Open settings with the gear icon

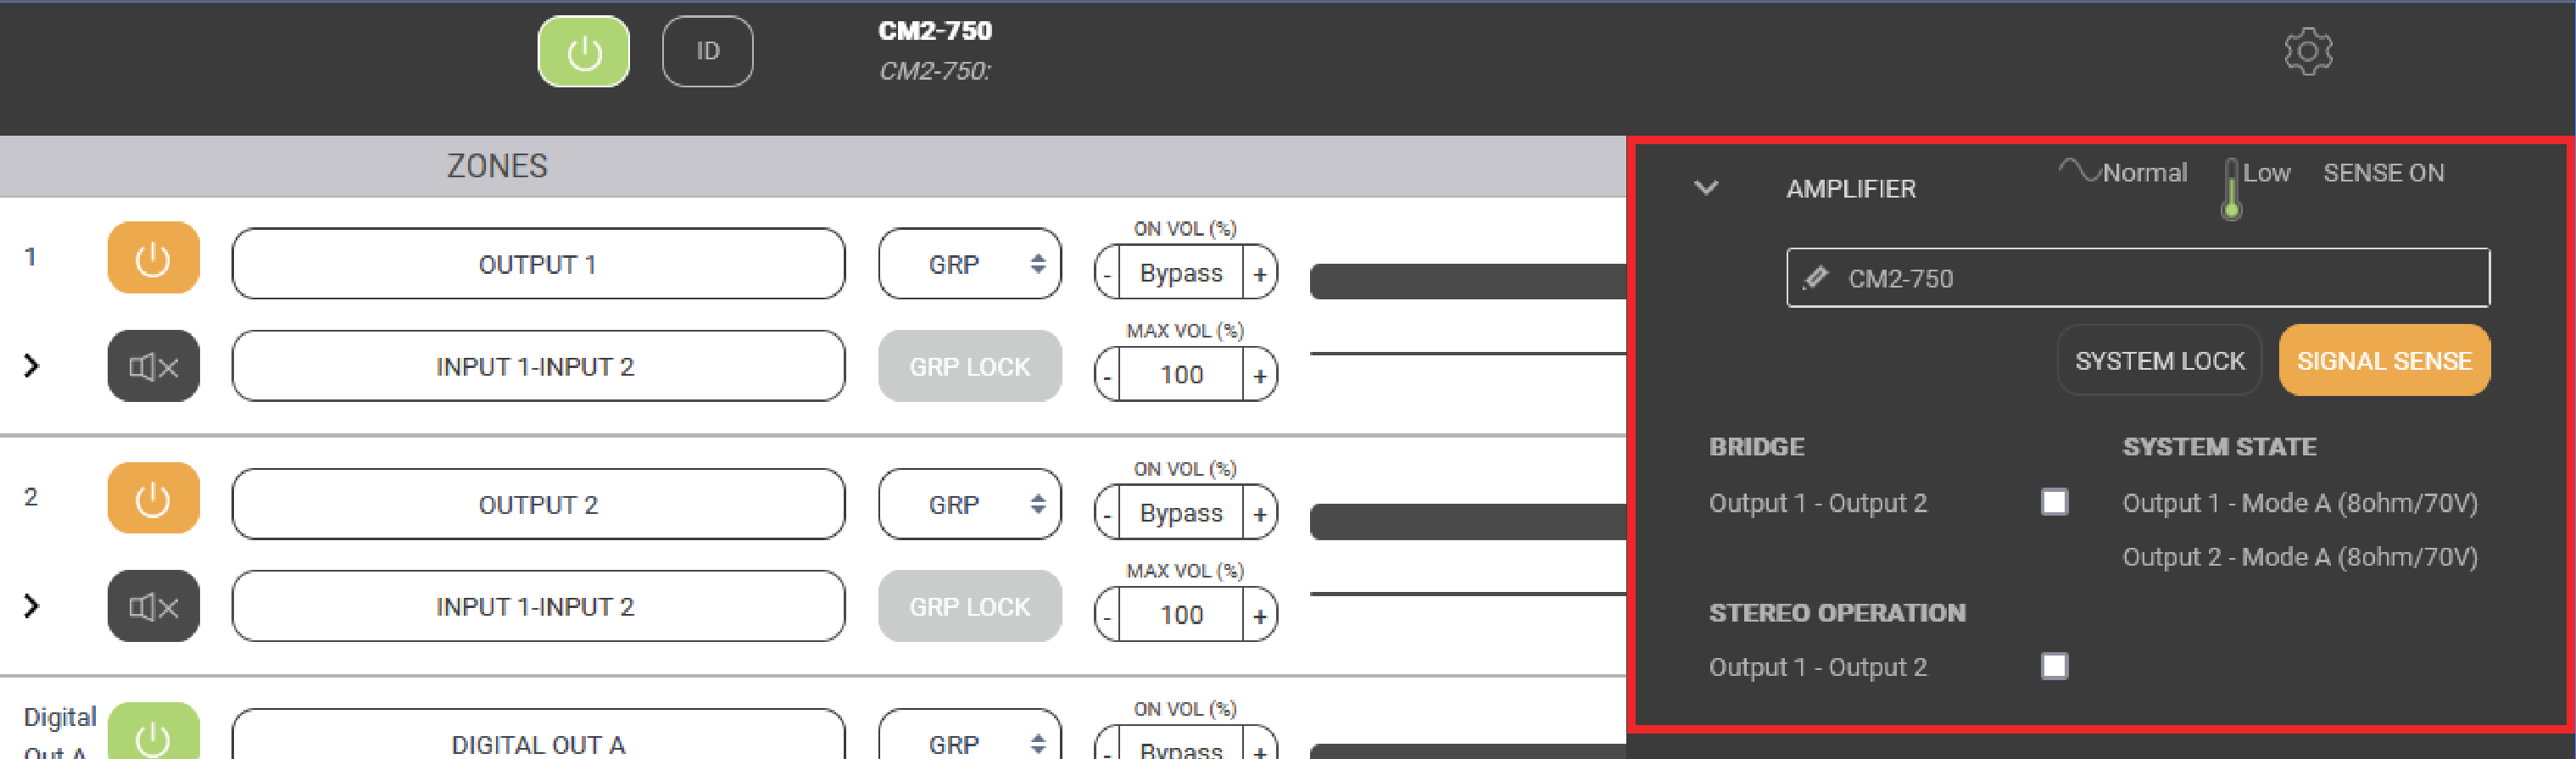pyautogui.click(x=2307, y=51)
